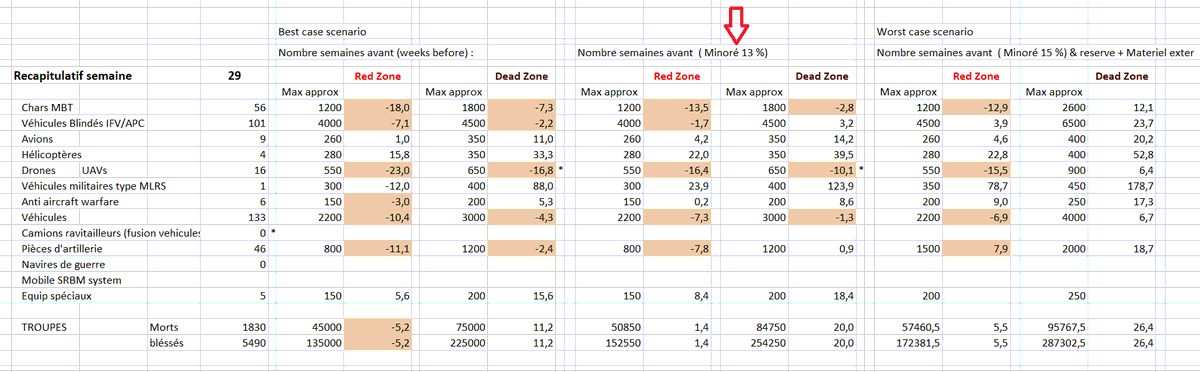Viewport: 1200px width, 372px height.
Task: Select the blessés count 5490 cell
Action: pyautogui.click(x=255, y=343)
